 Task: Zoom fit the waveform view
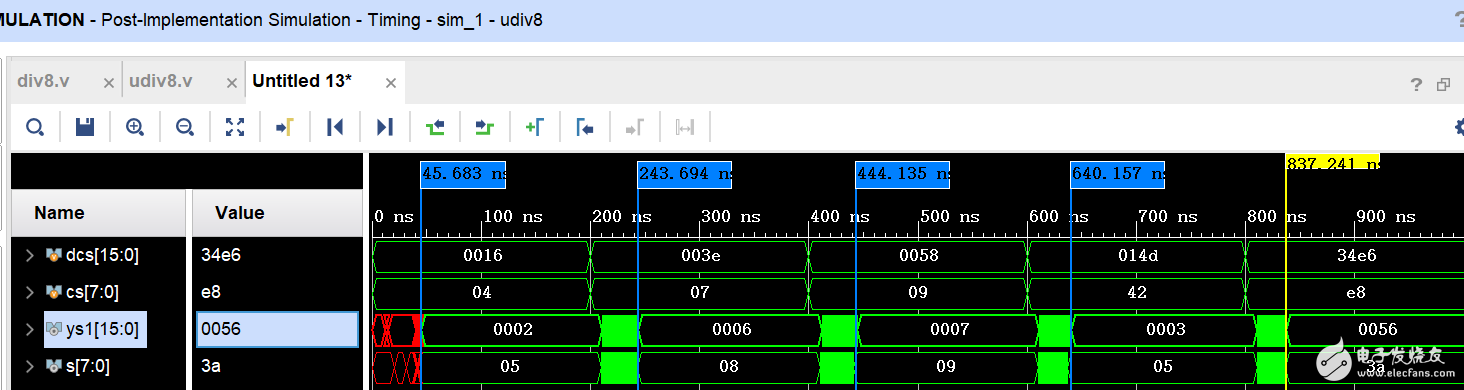(x=235, y=127)
